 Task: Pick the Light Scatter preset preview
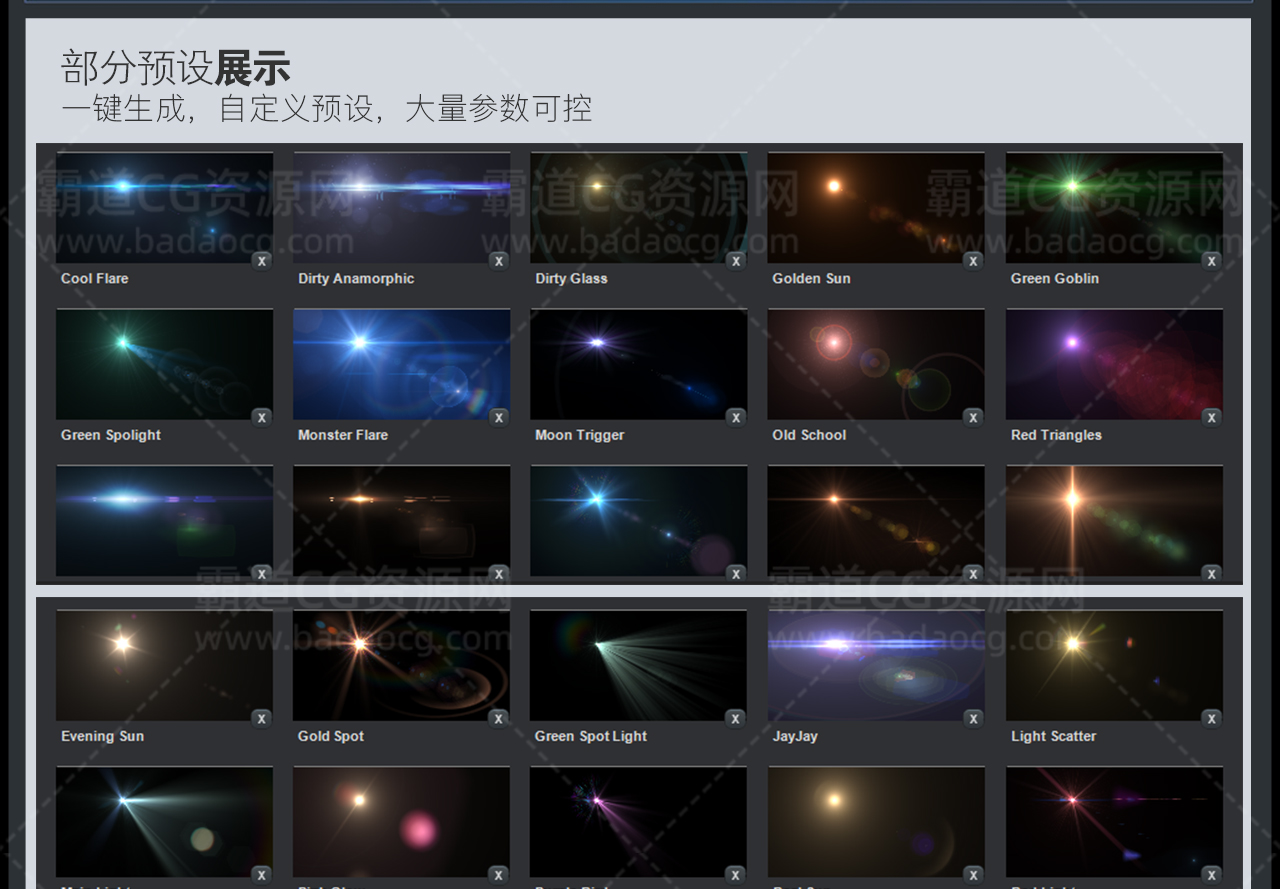1113,665
